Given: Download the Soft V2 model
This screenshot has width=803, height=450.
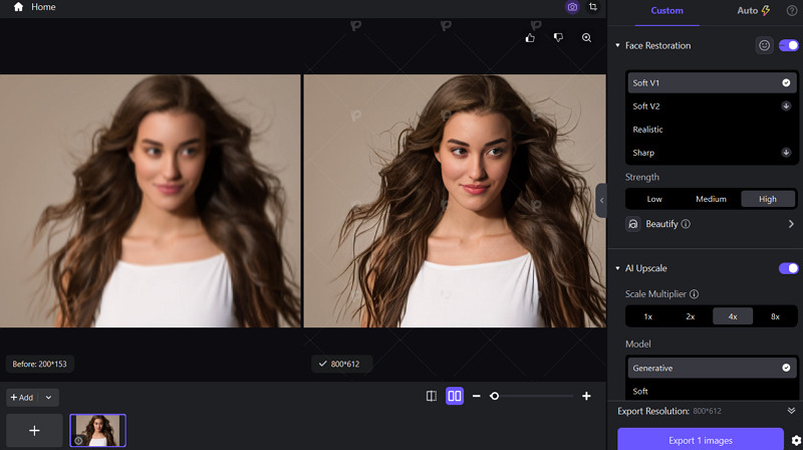Looking at the screenshot, I should pos(786,106).
